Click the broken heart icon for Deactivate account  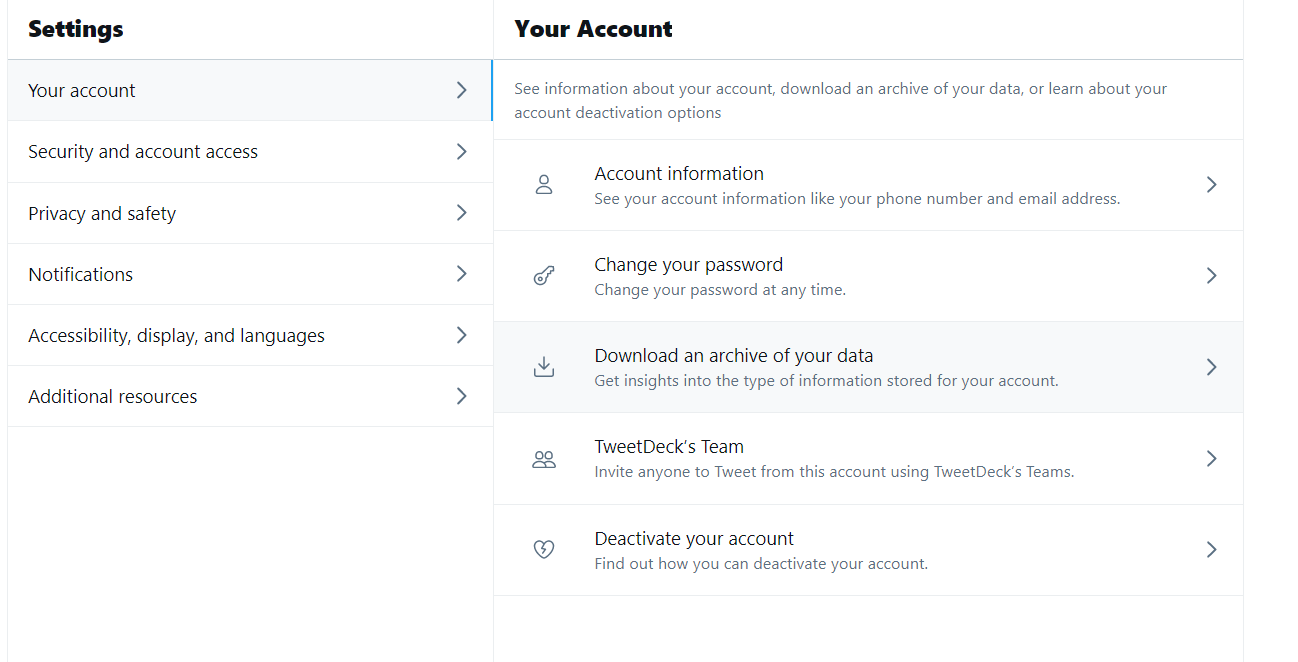[544, 550]
